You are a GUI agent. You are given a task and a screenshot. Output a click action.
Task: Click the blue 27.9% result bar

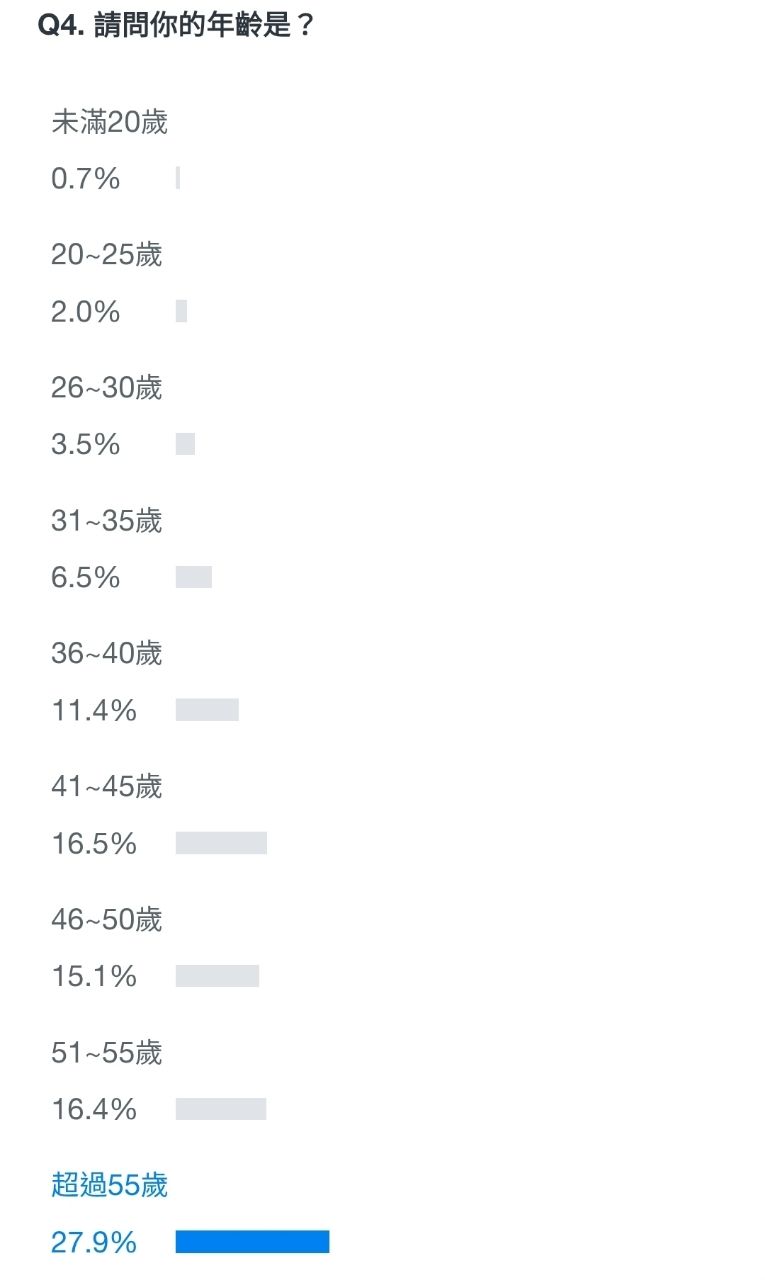252,1242
